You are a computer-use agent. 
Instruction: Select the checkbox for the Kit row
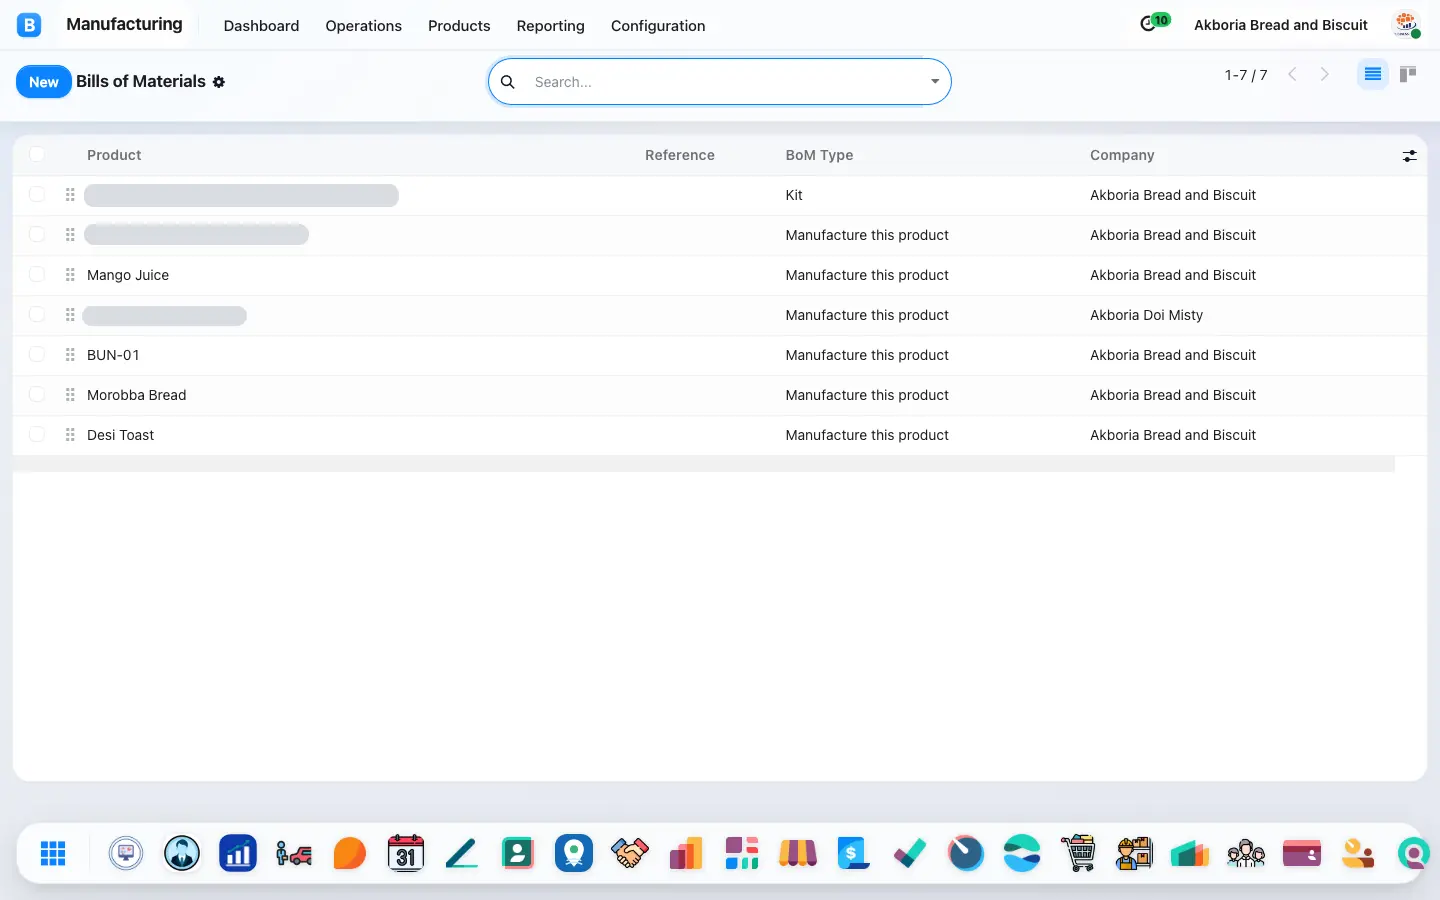pyautogui.click(x=37, y=194)
